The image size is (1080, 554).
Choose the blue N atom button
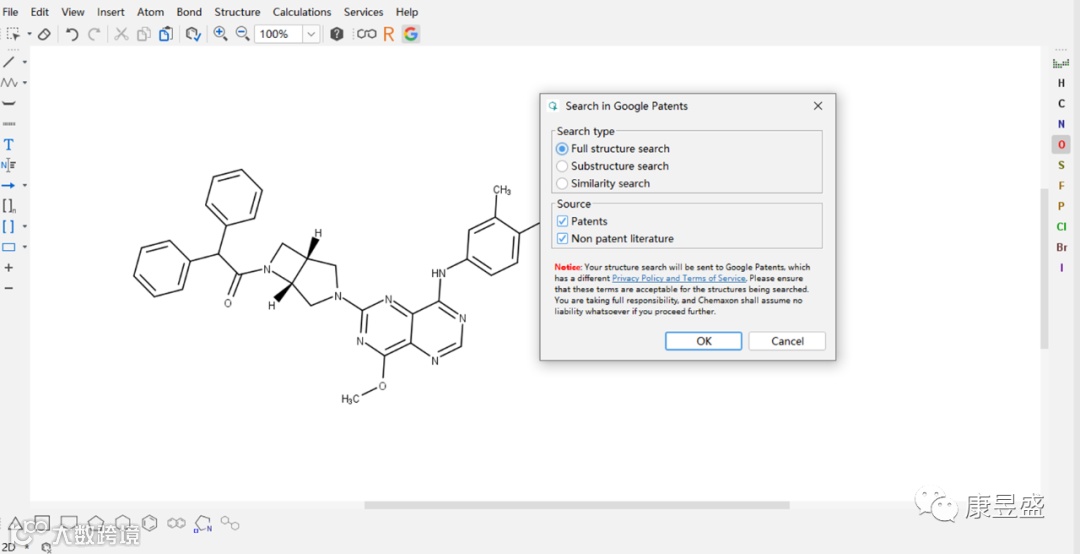coord(1061,124)
